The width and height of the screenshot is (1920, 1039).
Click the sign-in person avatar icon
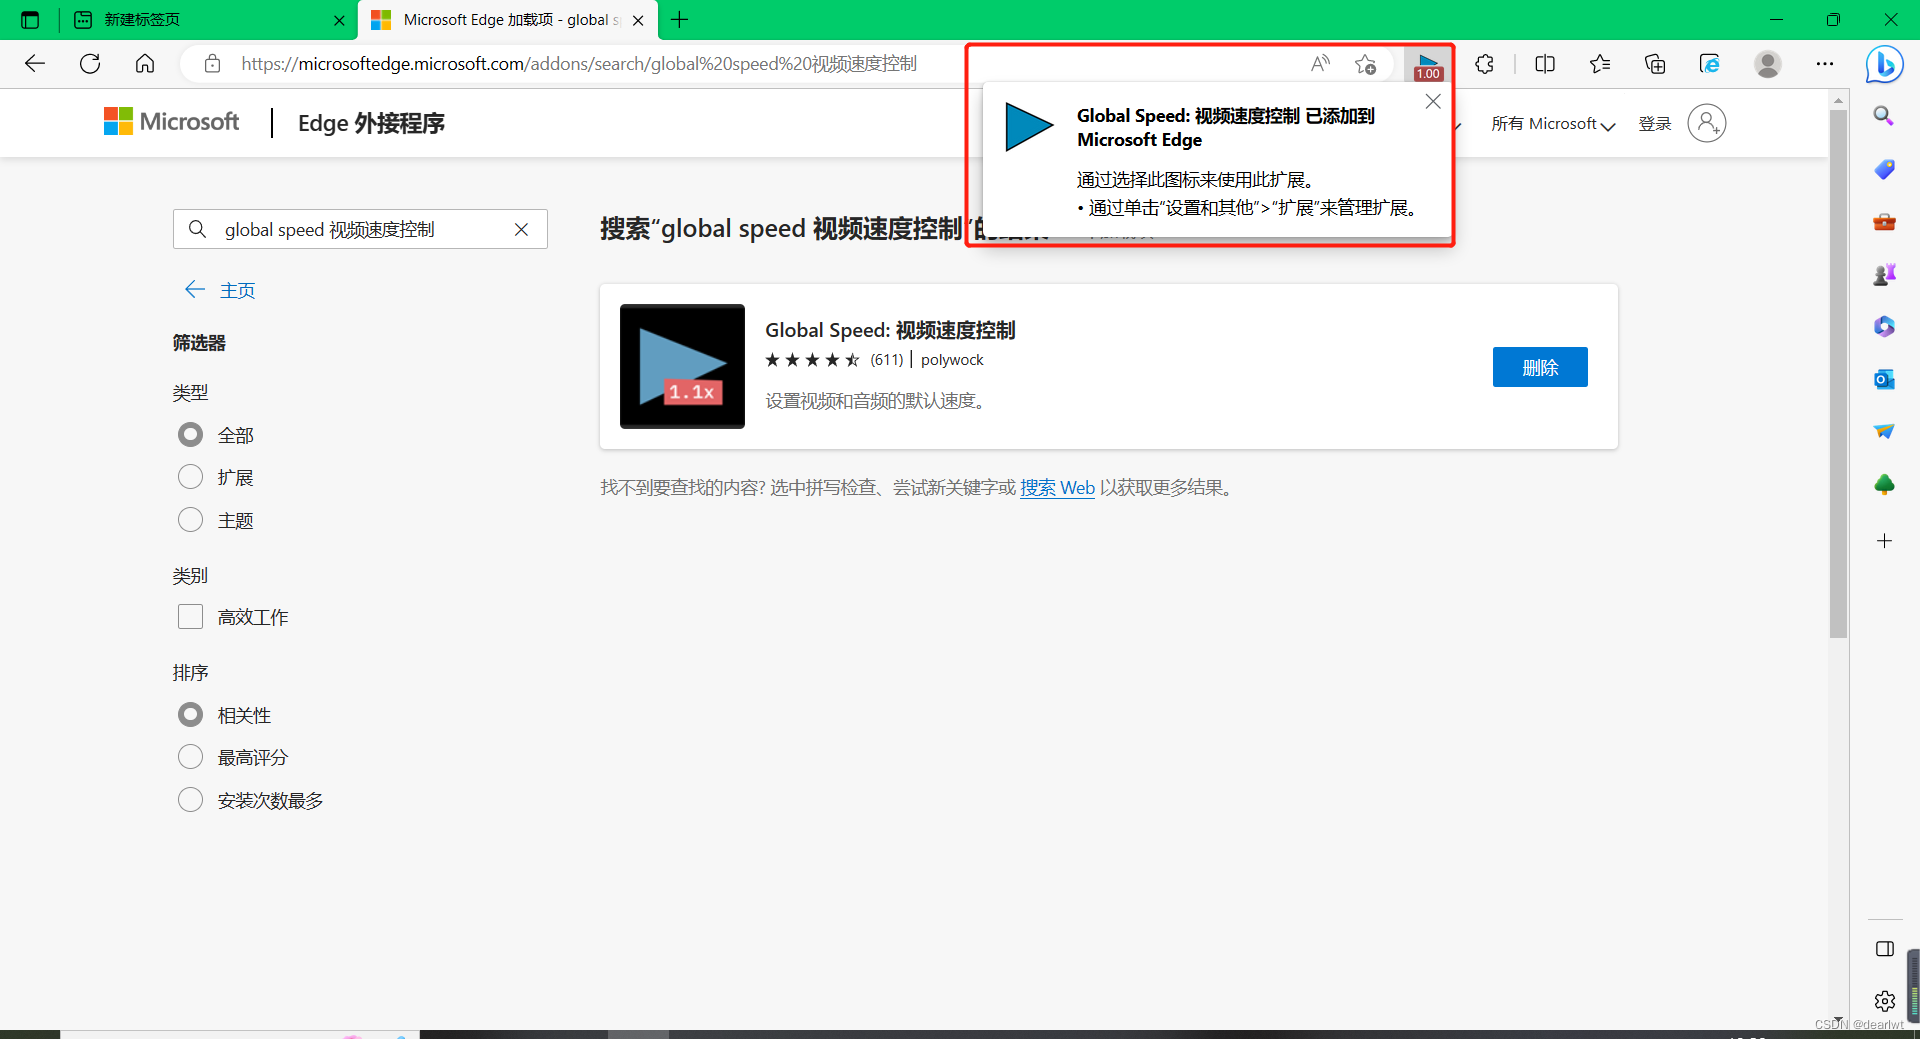pyautogui.click(x=1707, y=123)
